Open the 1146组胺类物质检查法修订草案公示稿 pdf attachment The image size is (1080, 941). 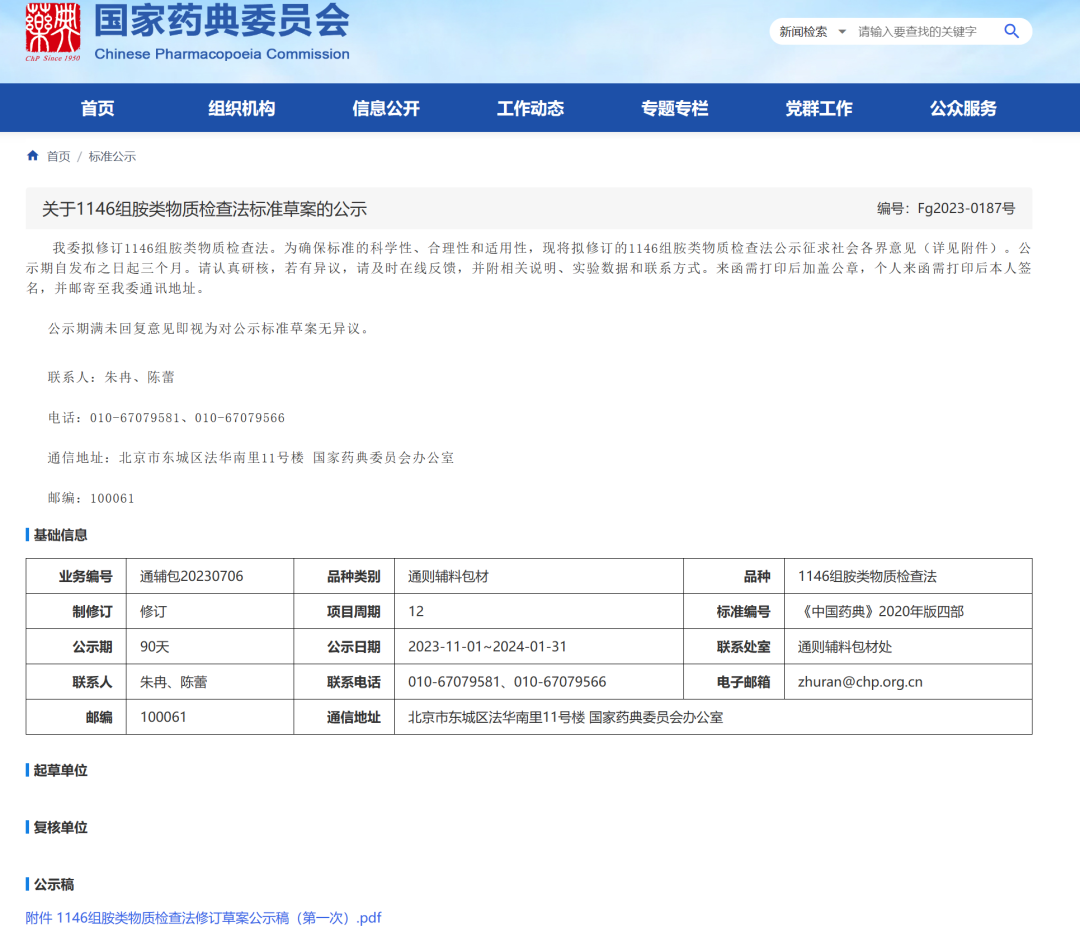point(203,918)
